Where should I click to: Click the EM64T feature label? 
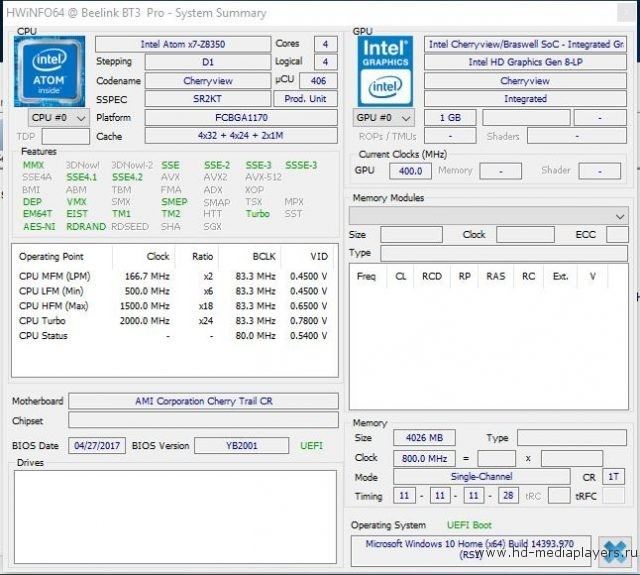pyautogui.click(x=38, y=214)
